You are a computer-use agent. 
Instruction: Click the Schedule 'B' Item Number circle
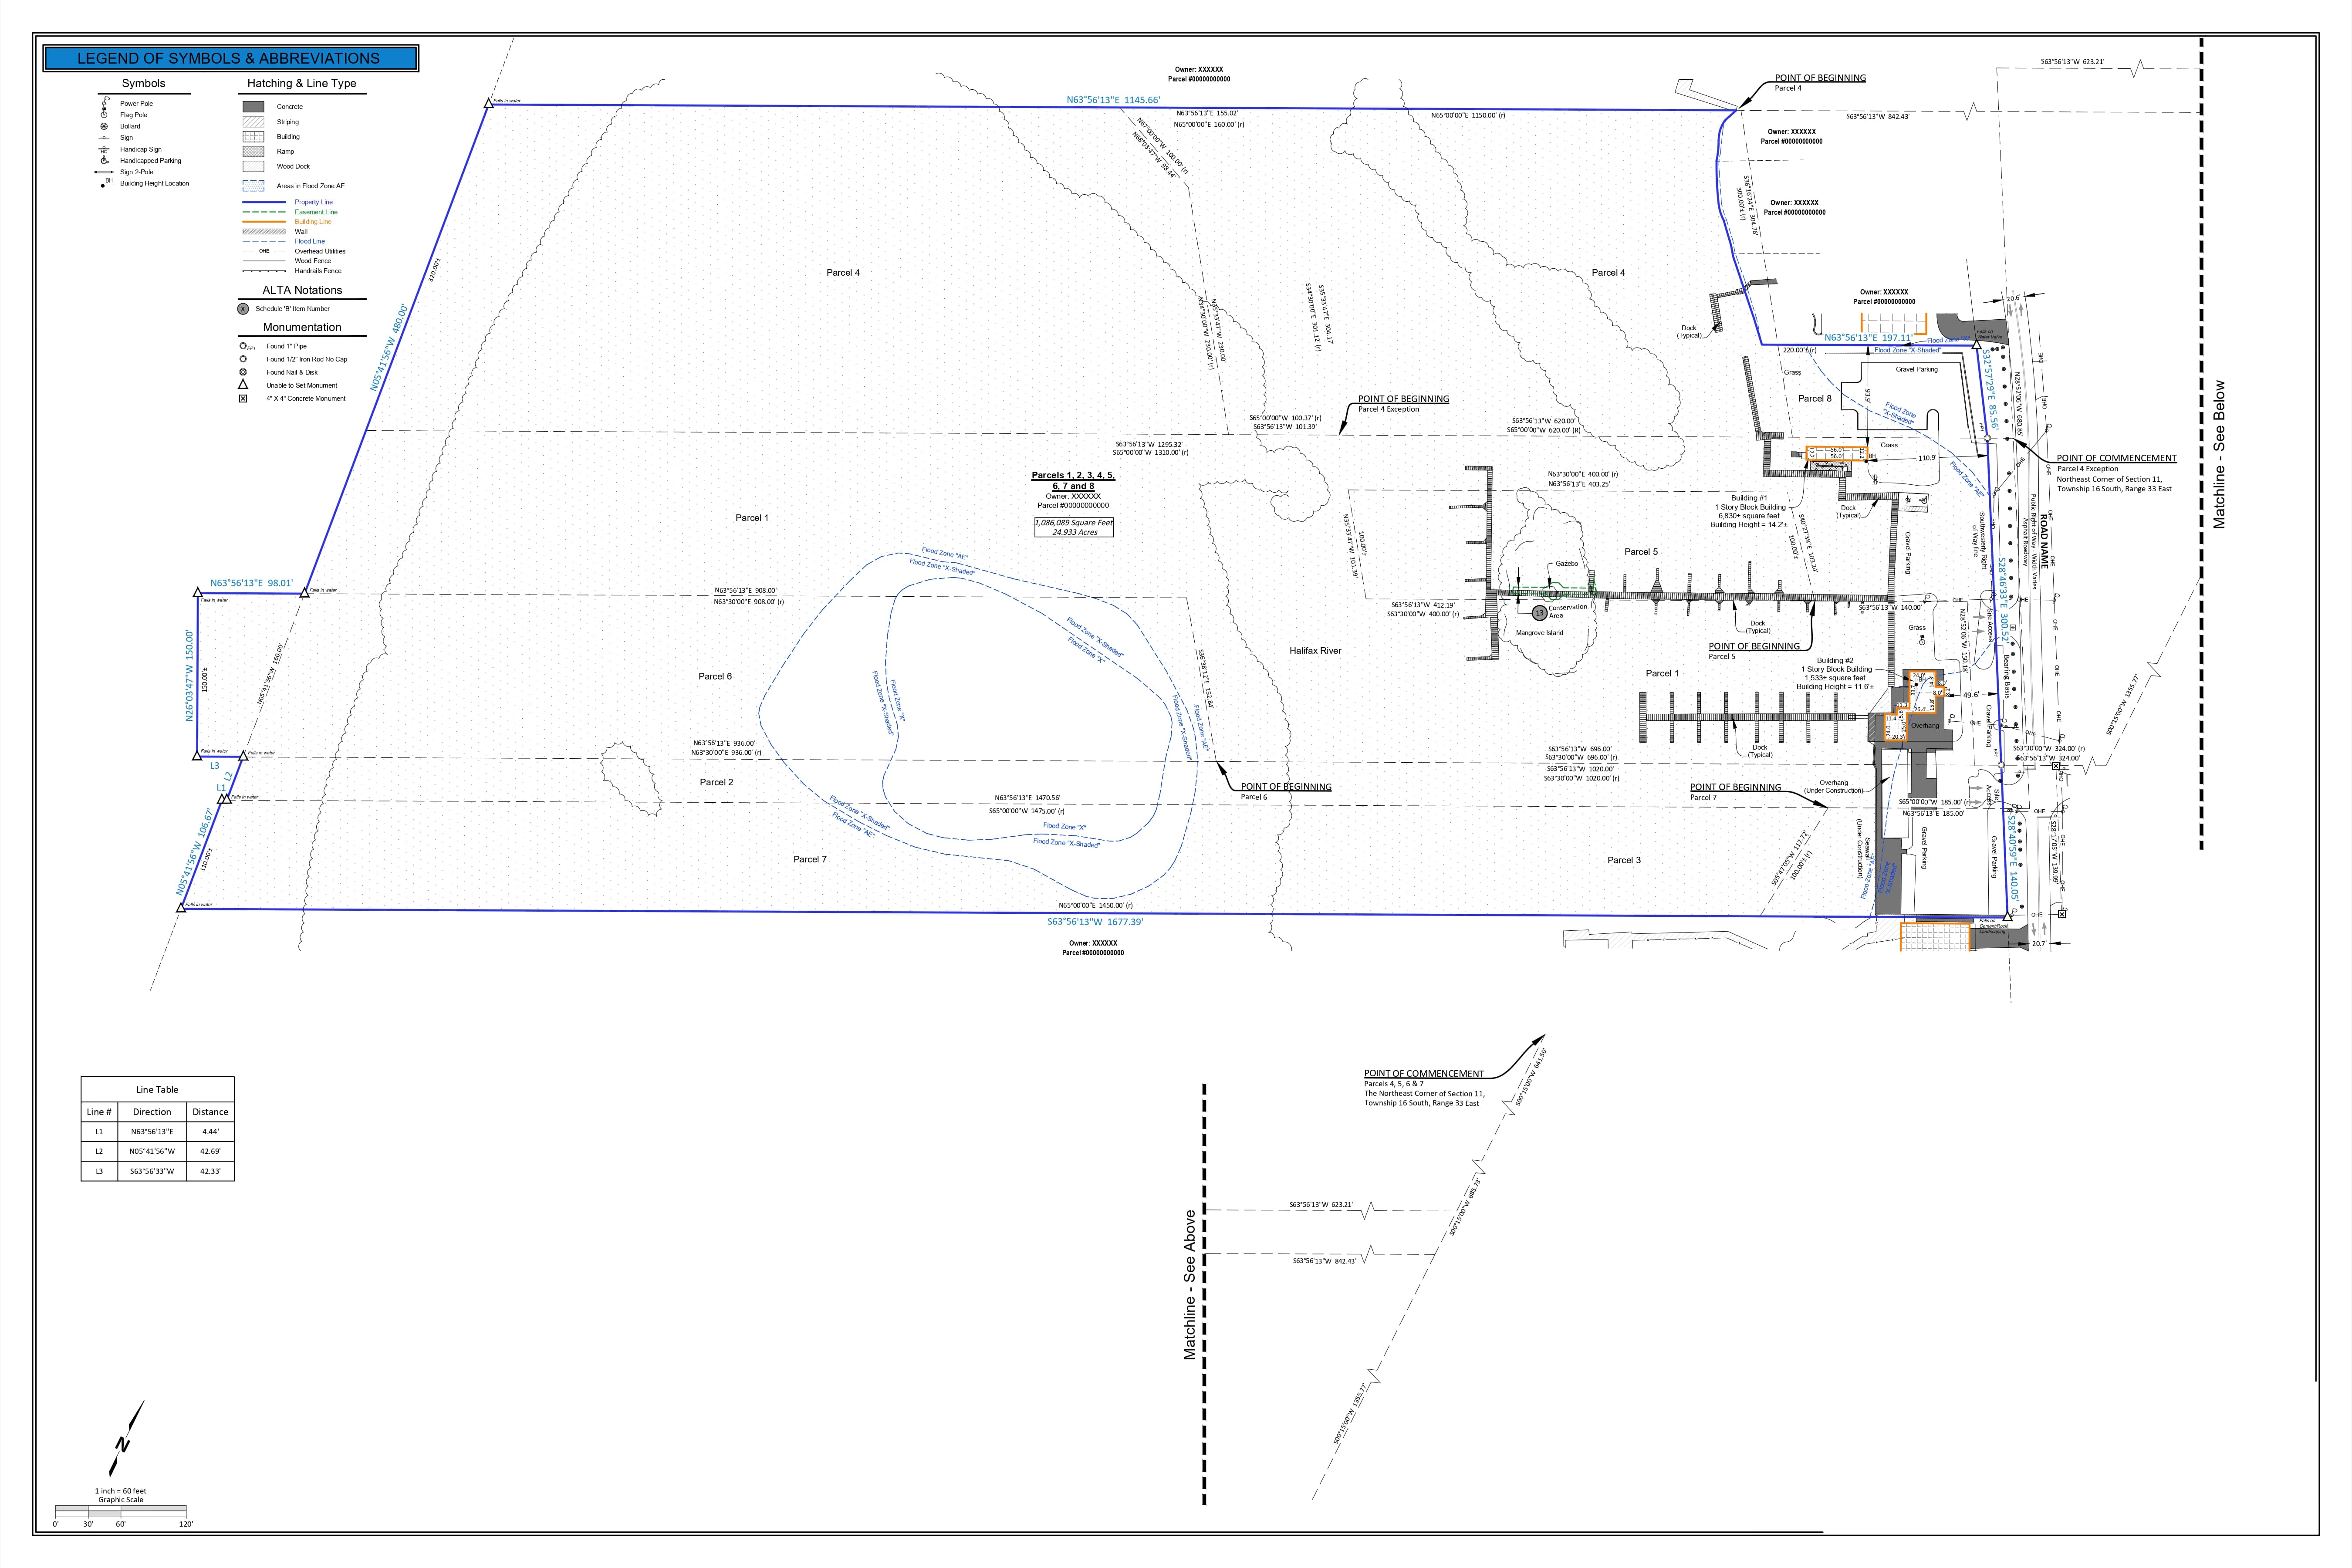pyautogui.click(x=243, y=309)
